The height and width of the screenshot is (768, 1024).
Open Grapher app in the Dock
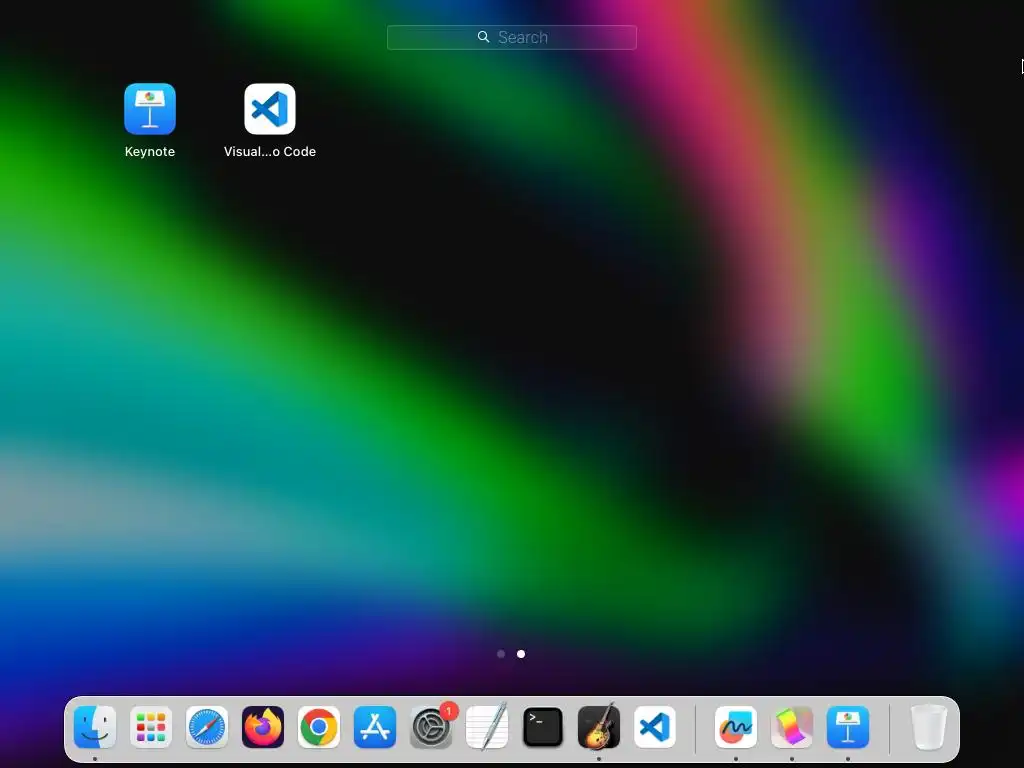click(792, 727)
